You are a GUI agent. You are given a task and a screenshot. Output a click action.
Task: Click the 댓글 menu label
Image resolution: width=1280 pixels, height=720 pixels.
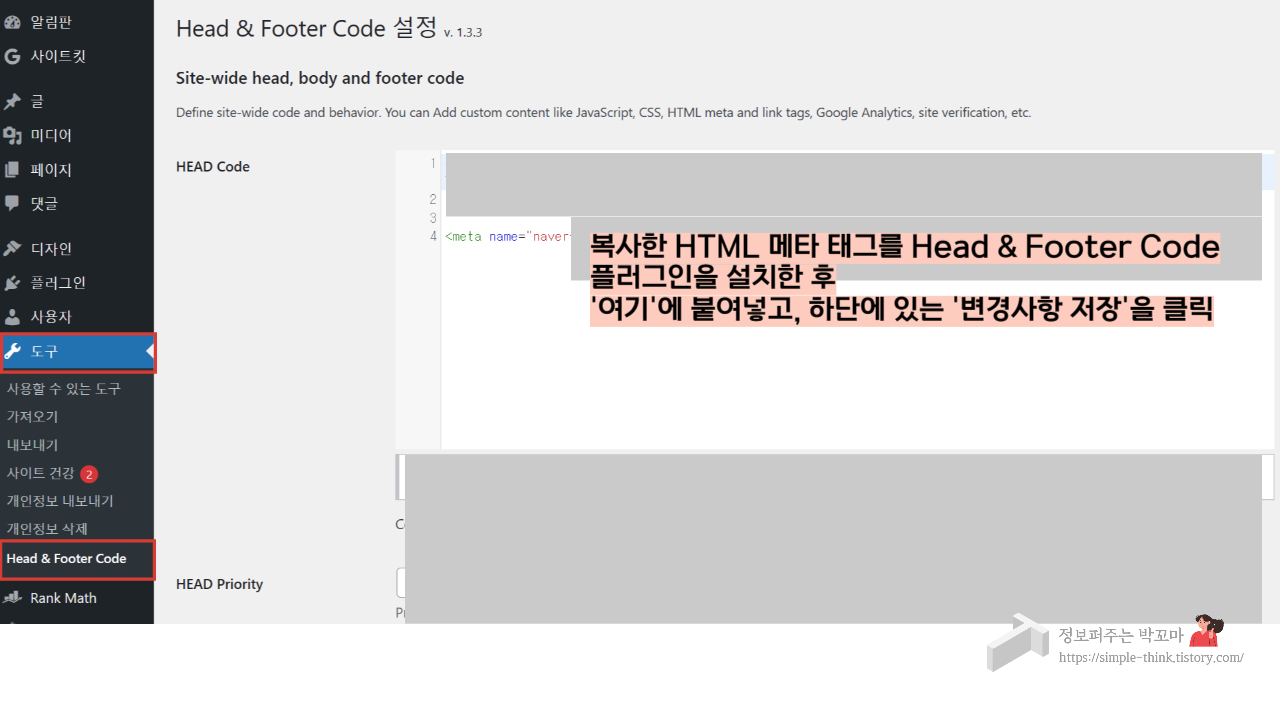point(44,203)
